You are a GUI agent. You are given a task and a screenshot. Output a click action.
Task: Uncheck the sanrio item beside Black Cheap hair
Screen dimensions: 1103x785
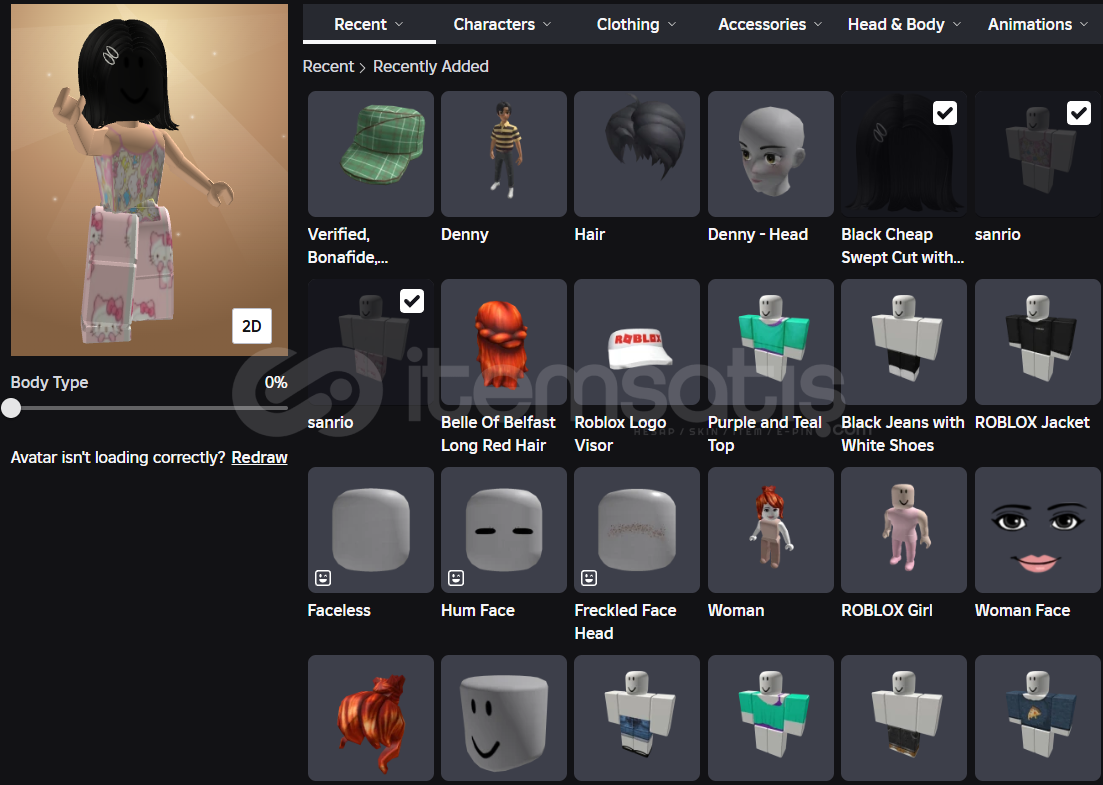click(x=1078, y=114)
